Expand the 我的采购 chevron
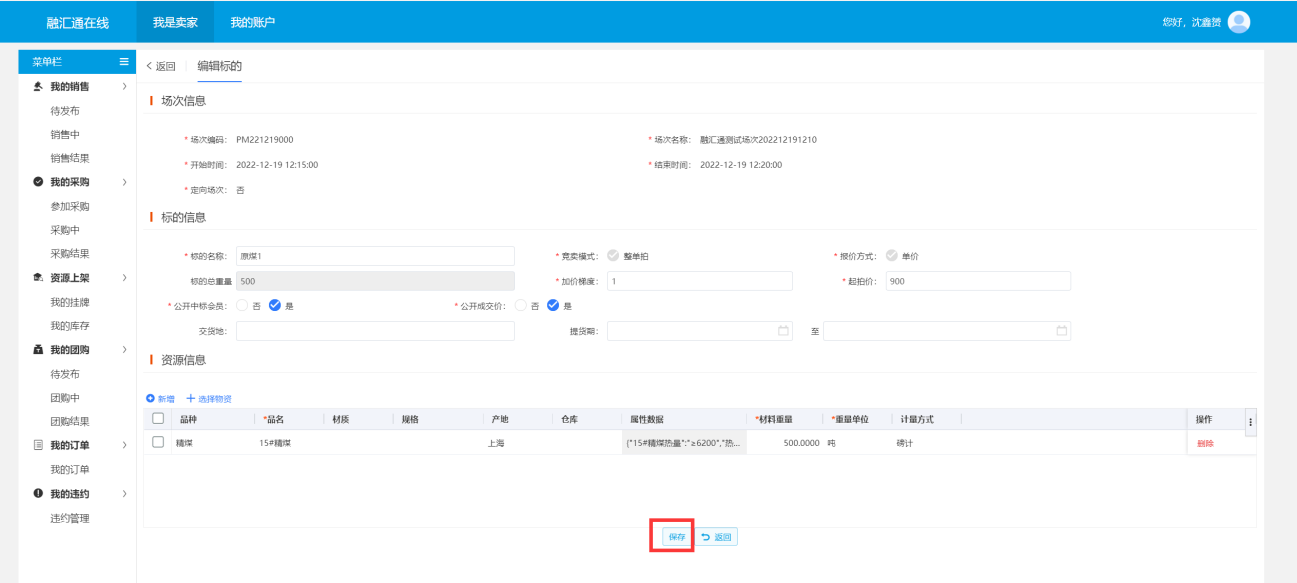The image size is (1297, 583). (x=124, y=182)
